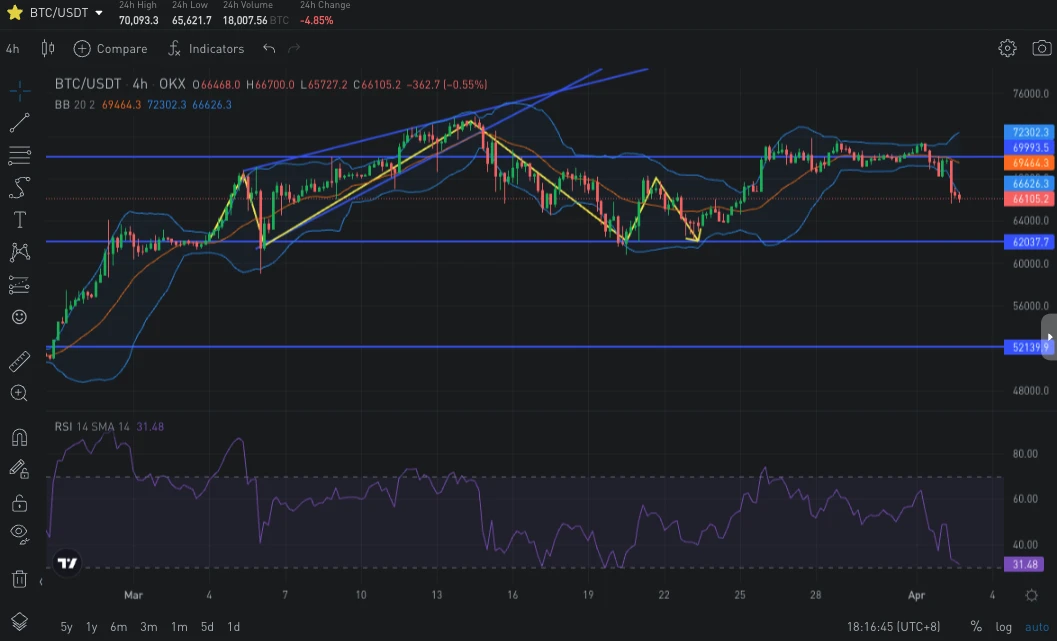Click the magnet mode icon

tap(19, 437)
